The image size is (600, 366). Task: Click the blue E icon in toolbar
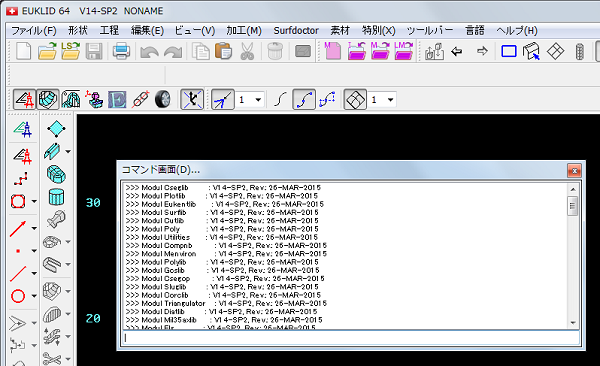point(117,100)
